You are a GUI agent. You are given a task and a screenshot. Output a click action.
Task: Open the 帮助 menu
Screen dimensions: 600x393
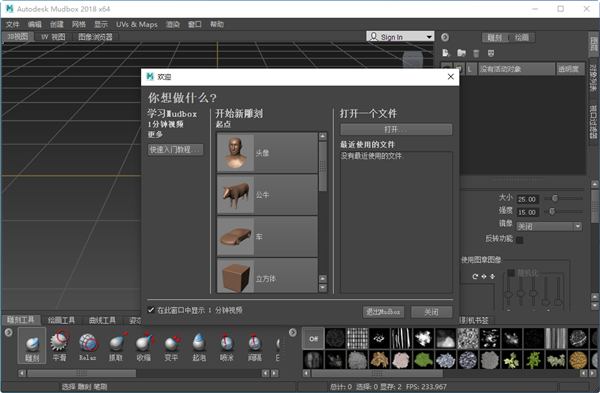pos(217,24)
